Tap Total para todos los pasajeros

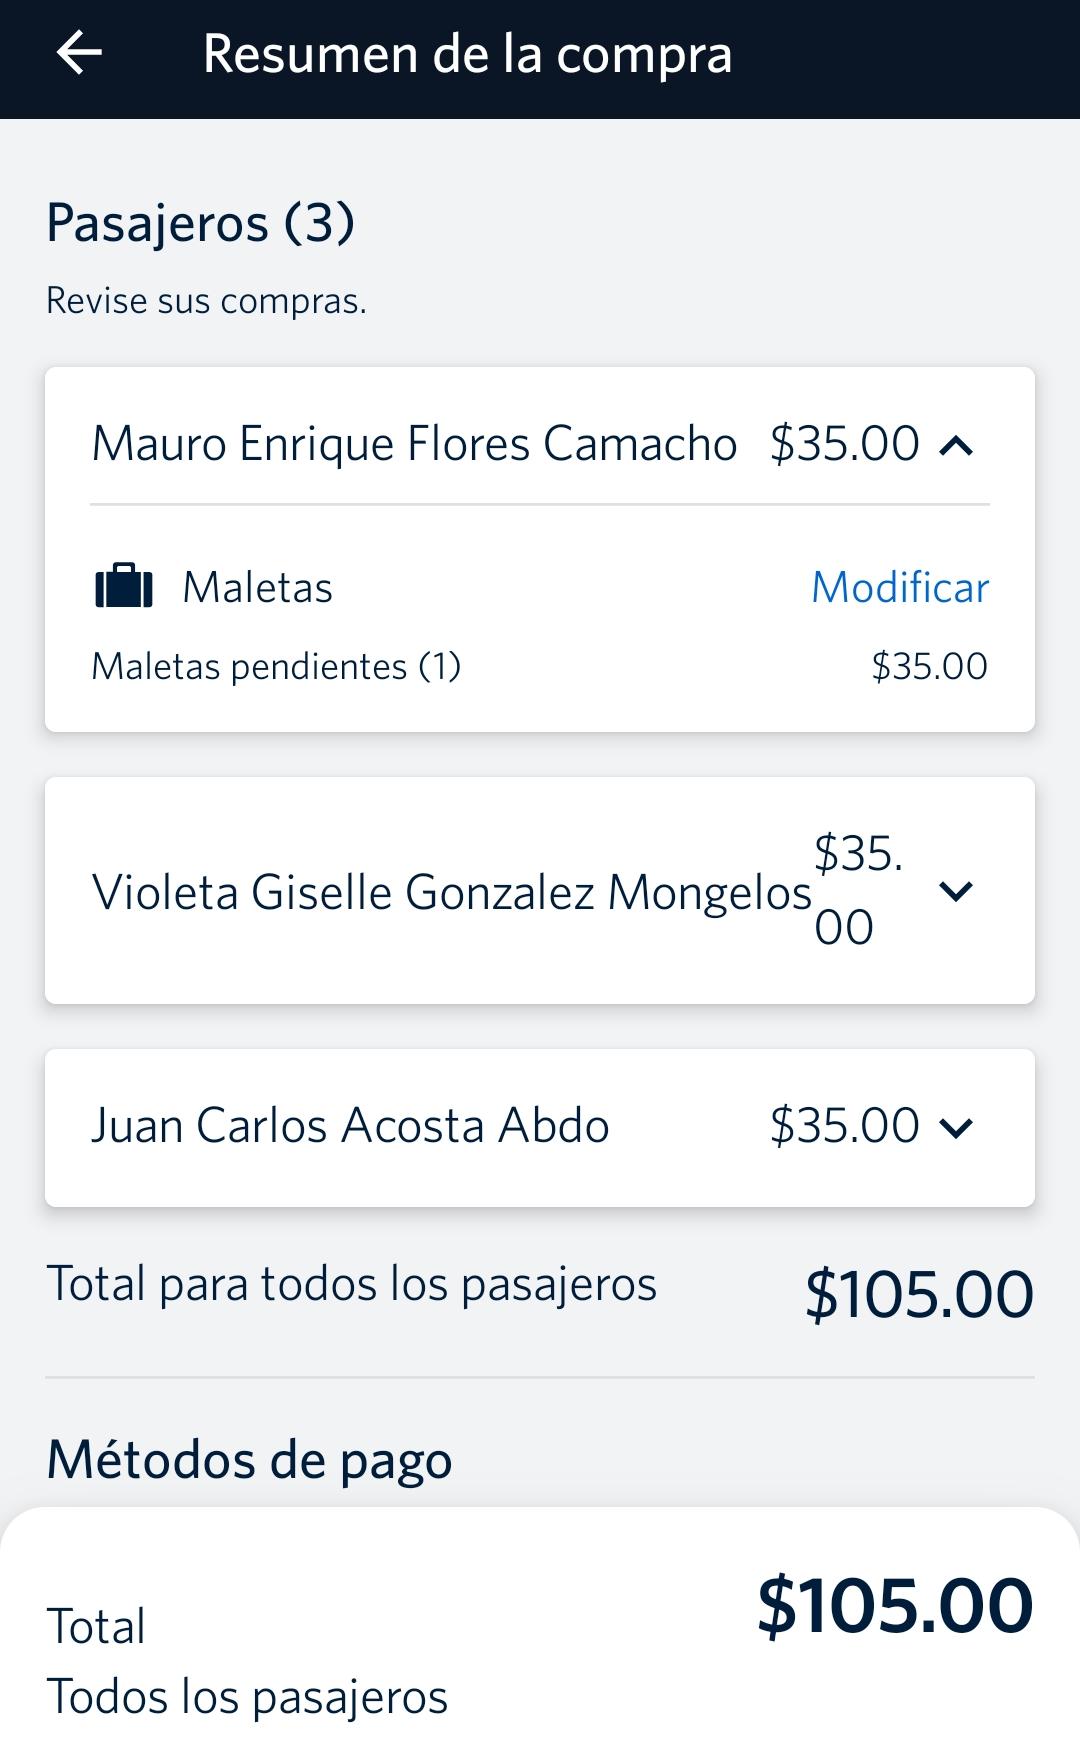click(351, 1284)
